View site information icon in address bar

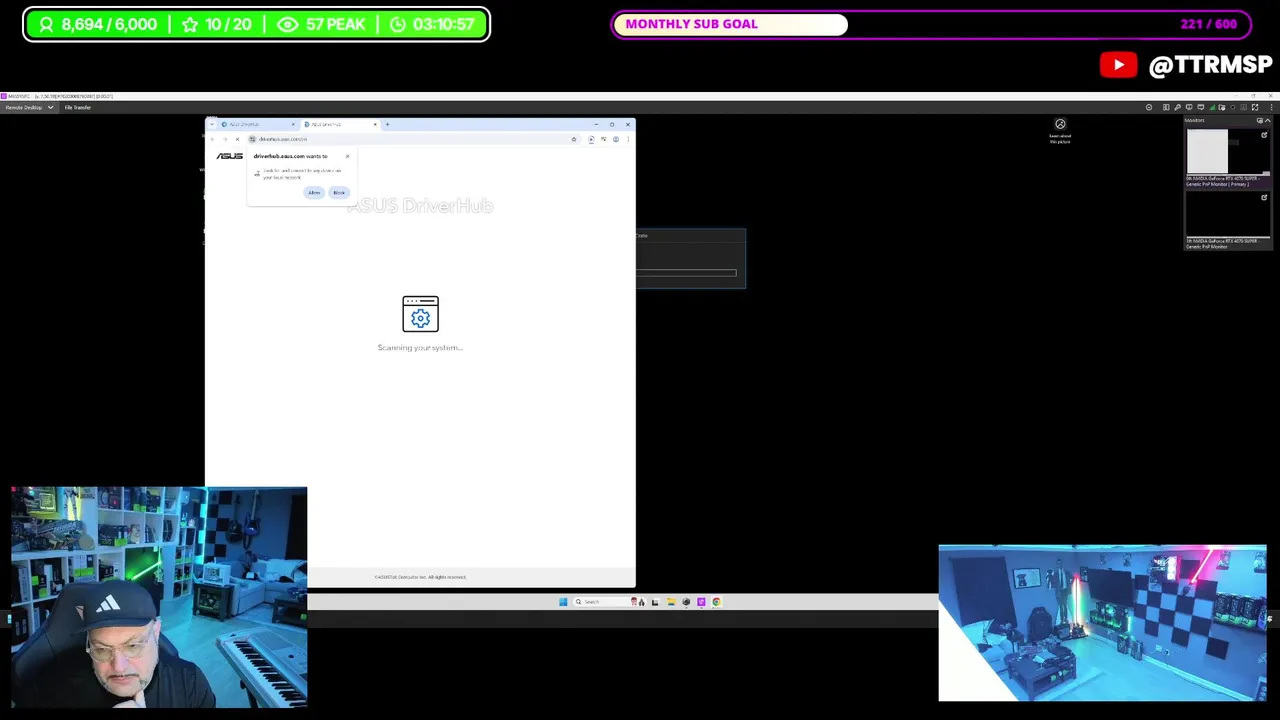coord(252,139)
